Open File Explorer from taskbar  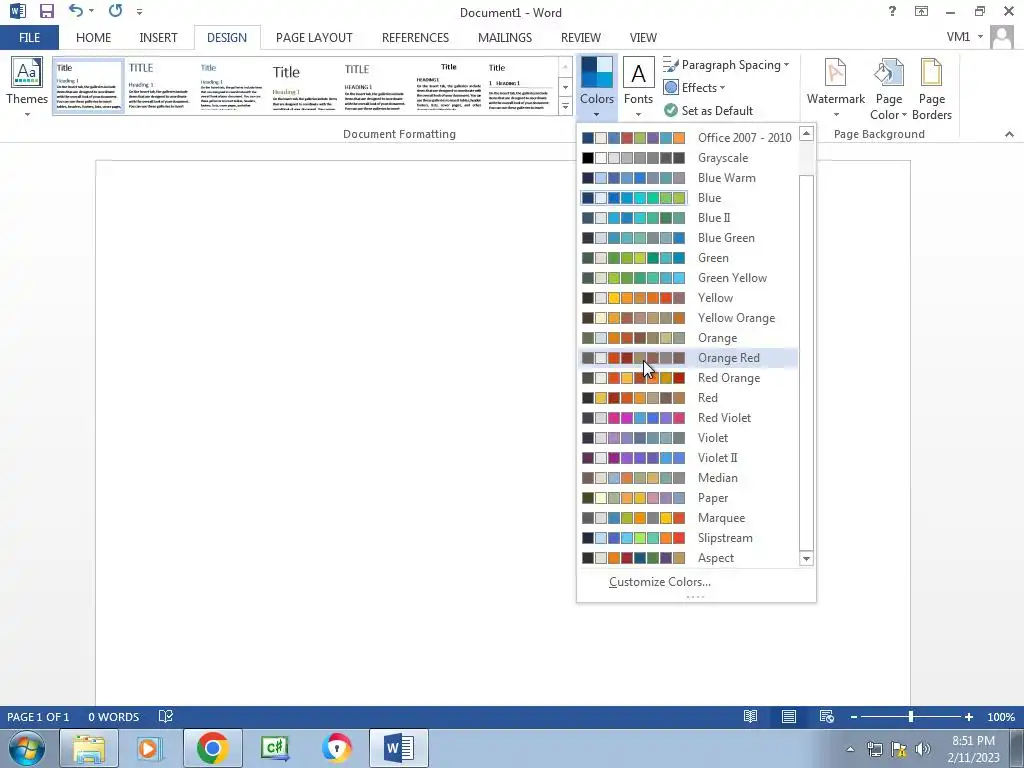(x=89, y=748)
